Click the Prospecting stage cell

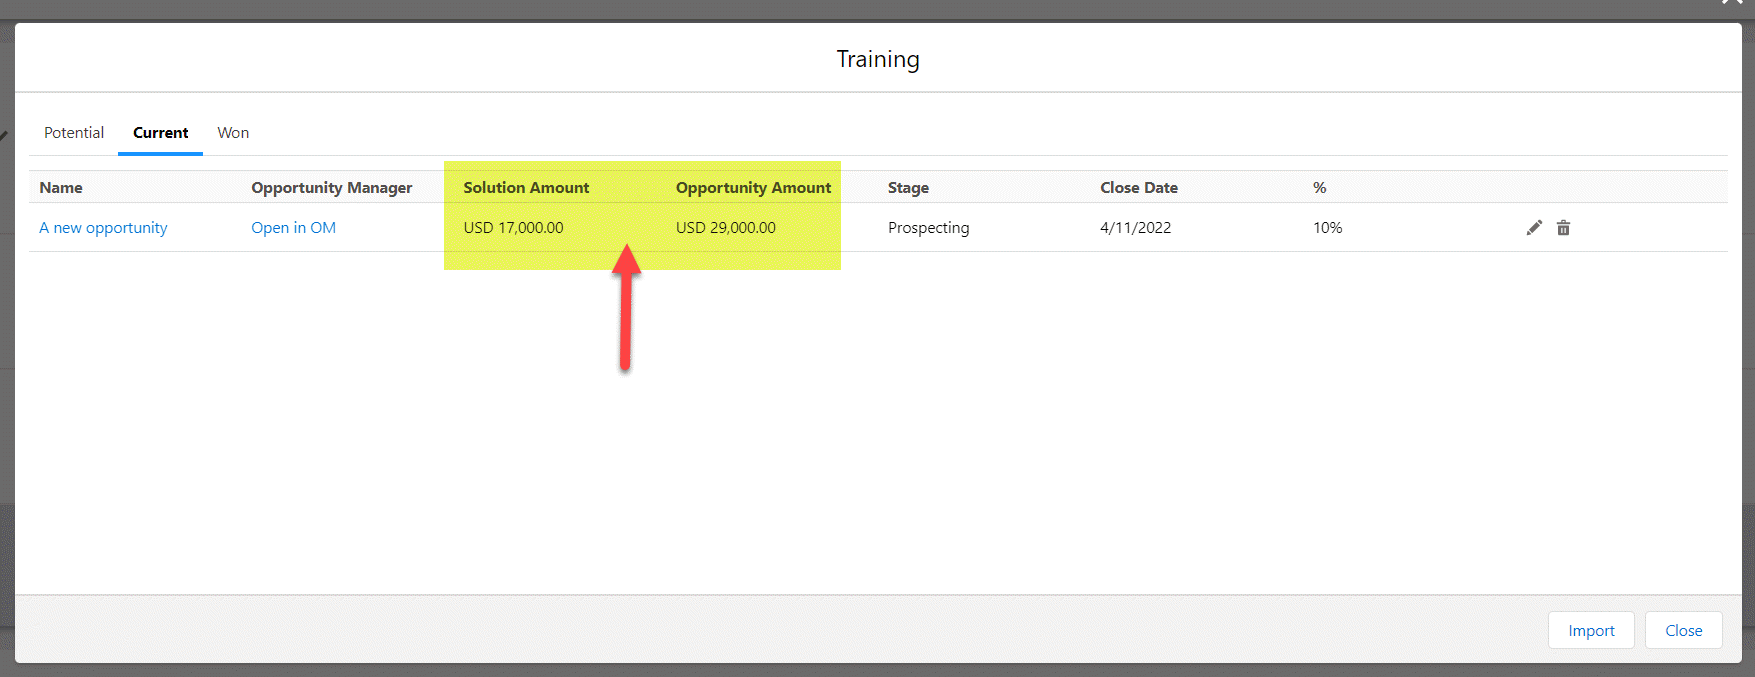pyautogui.click(x=928, y=228)
